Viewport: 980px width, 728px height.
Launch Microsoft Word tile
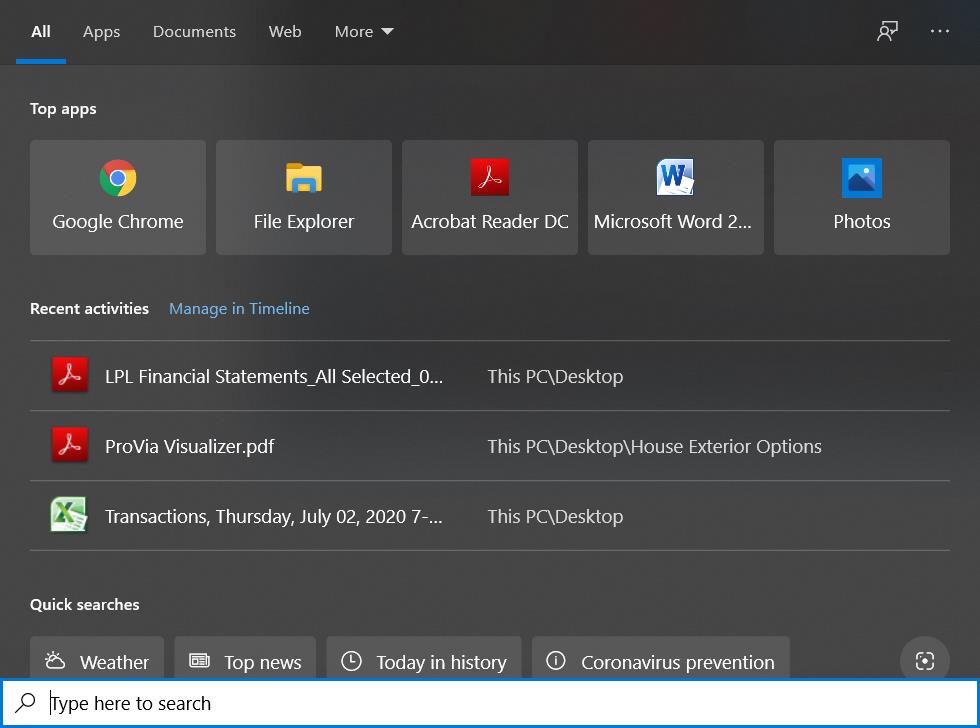pyautogui.click(x=676, y=197)
